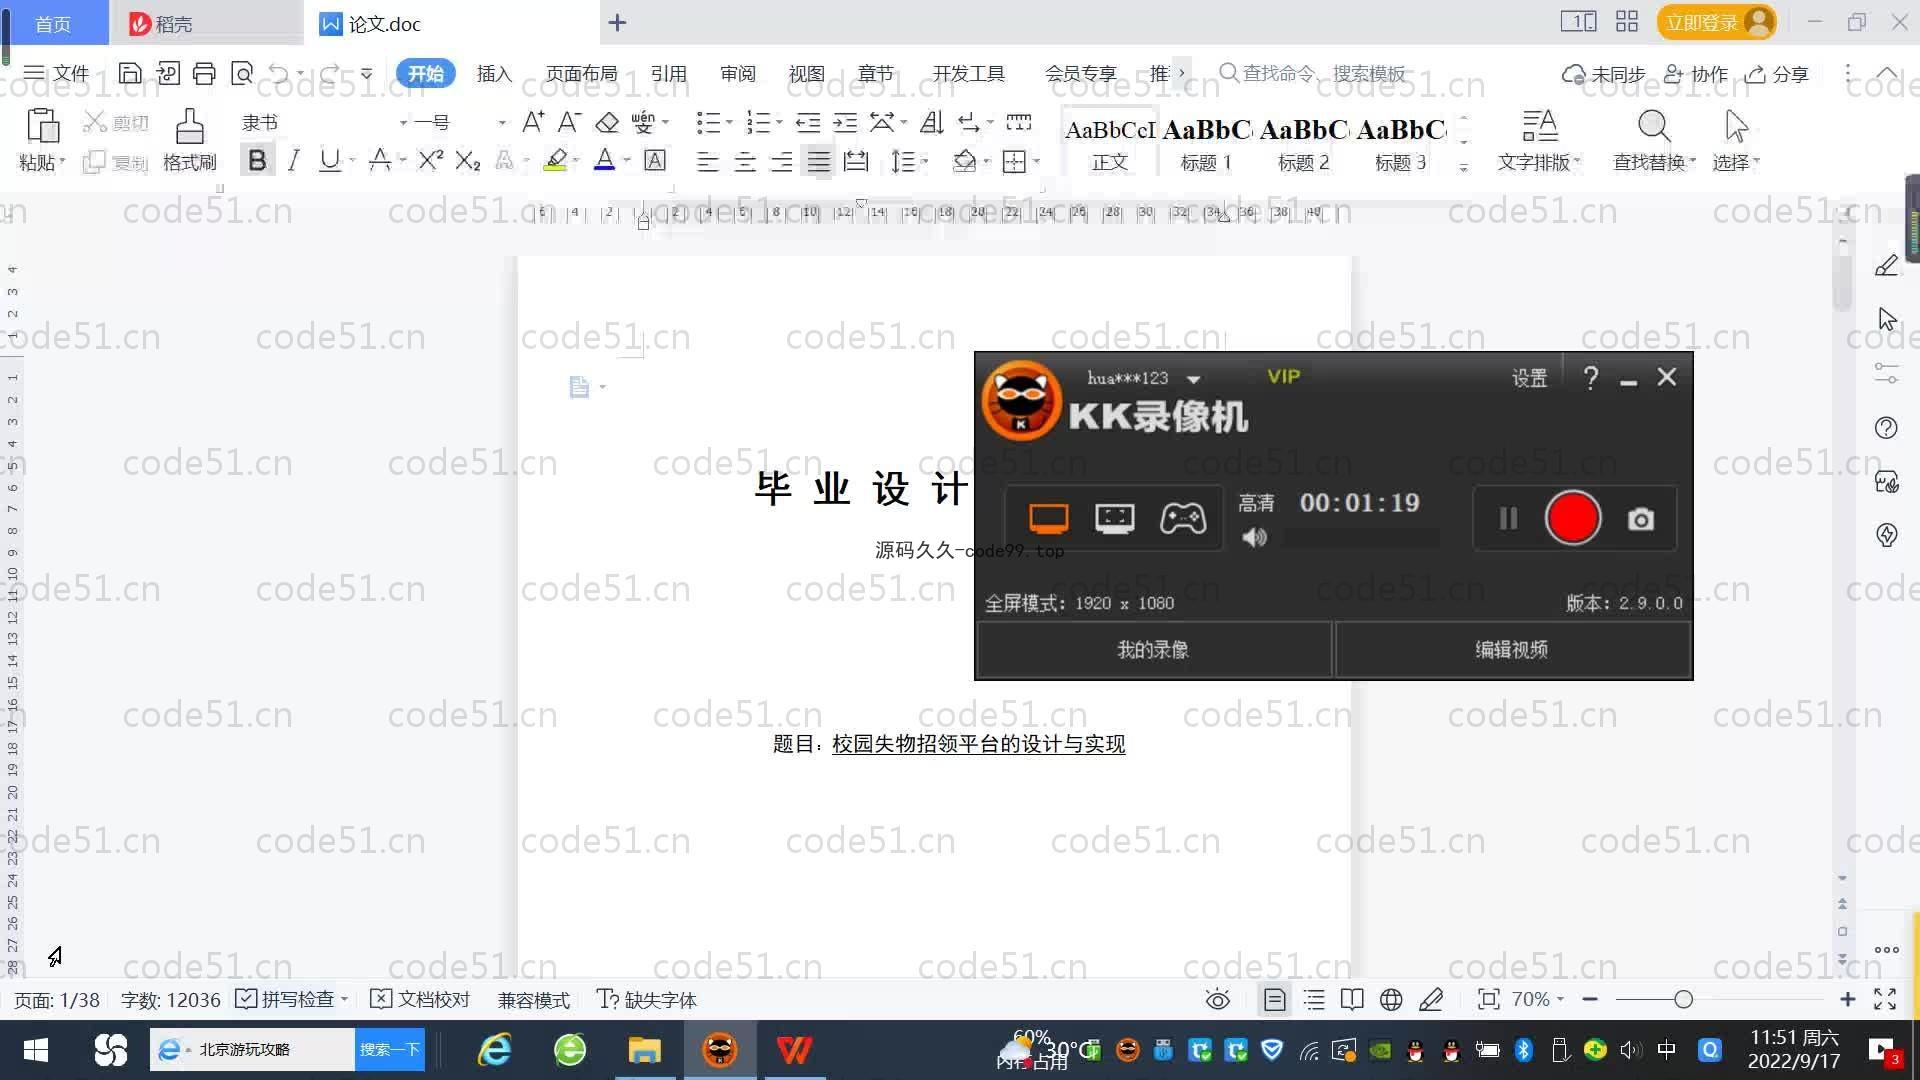Viewport: 1920px width, 1080px height.
Task: Click 文档校对 in status bar
Action: coord(420,999)
